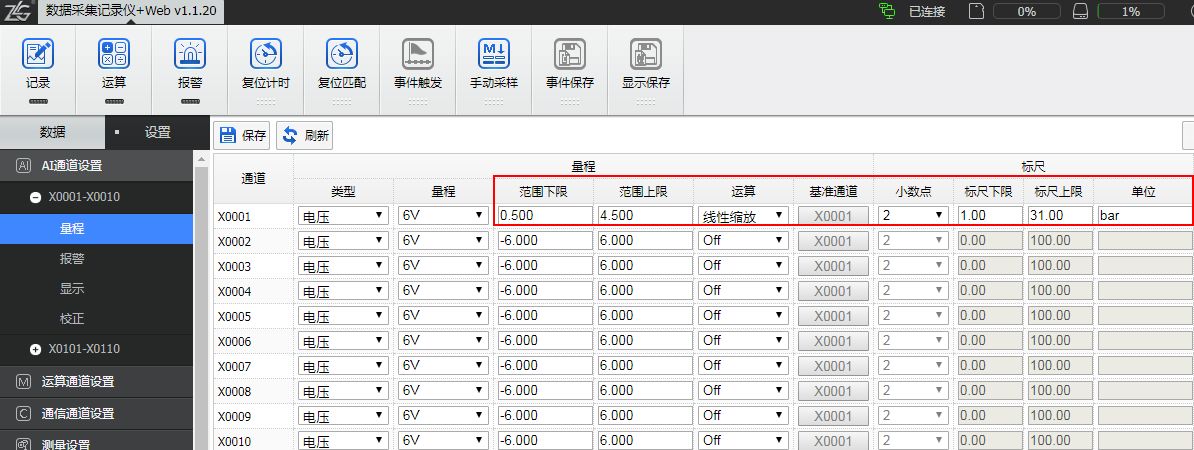This screenshot has width=1194, height=450.
Task: Click the X0001 单位 field containing bar
Action: pyautogui.click(x=1143, y=215)
